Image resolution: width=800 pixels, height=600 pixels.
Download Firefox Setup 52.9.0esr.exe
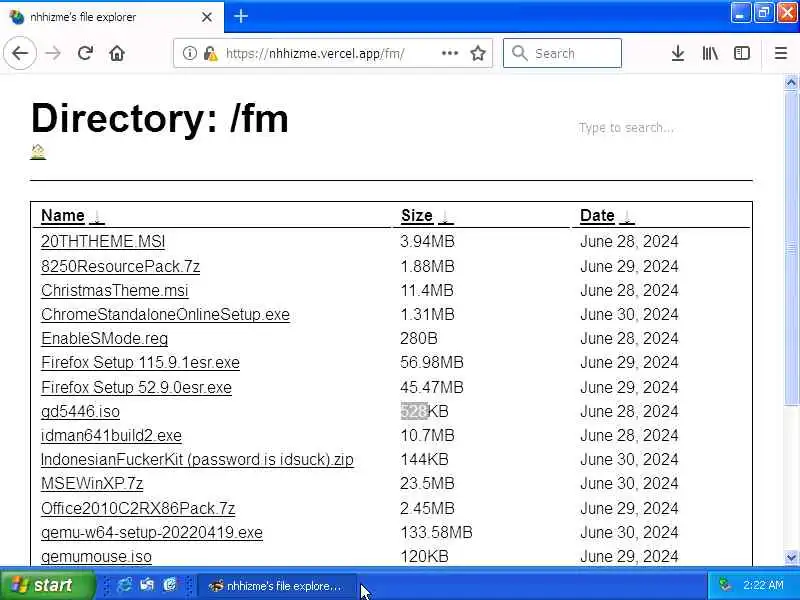pyautogui.click(x=136, y=387)
